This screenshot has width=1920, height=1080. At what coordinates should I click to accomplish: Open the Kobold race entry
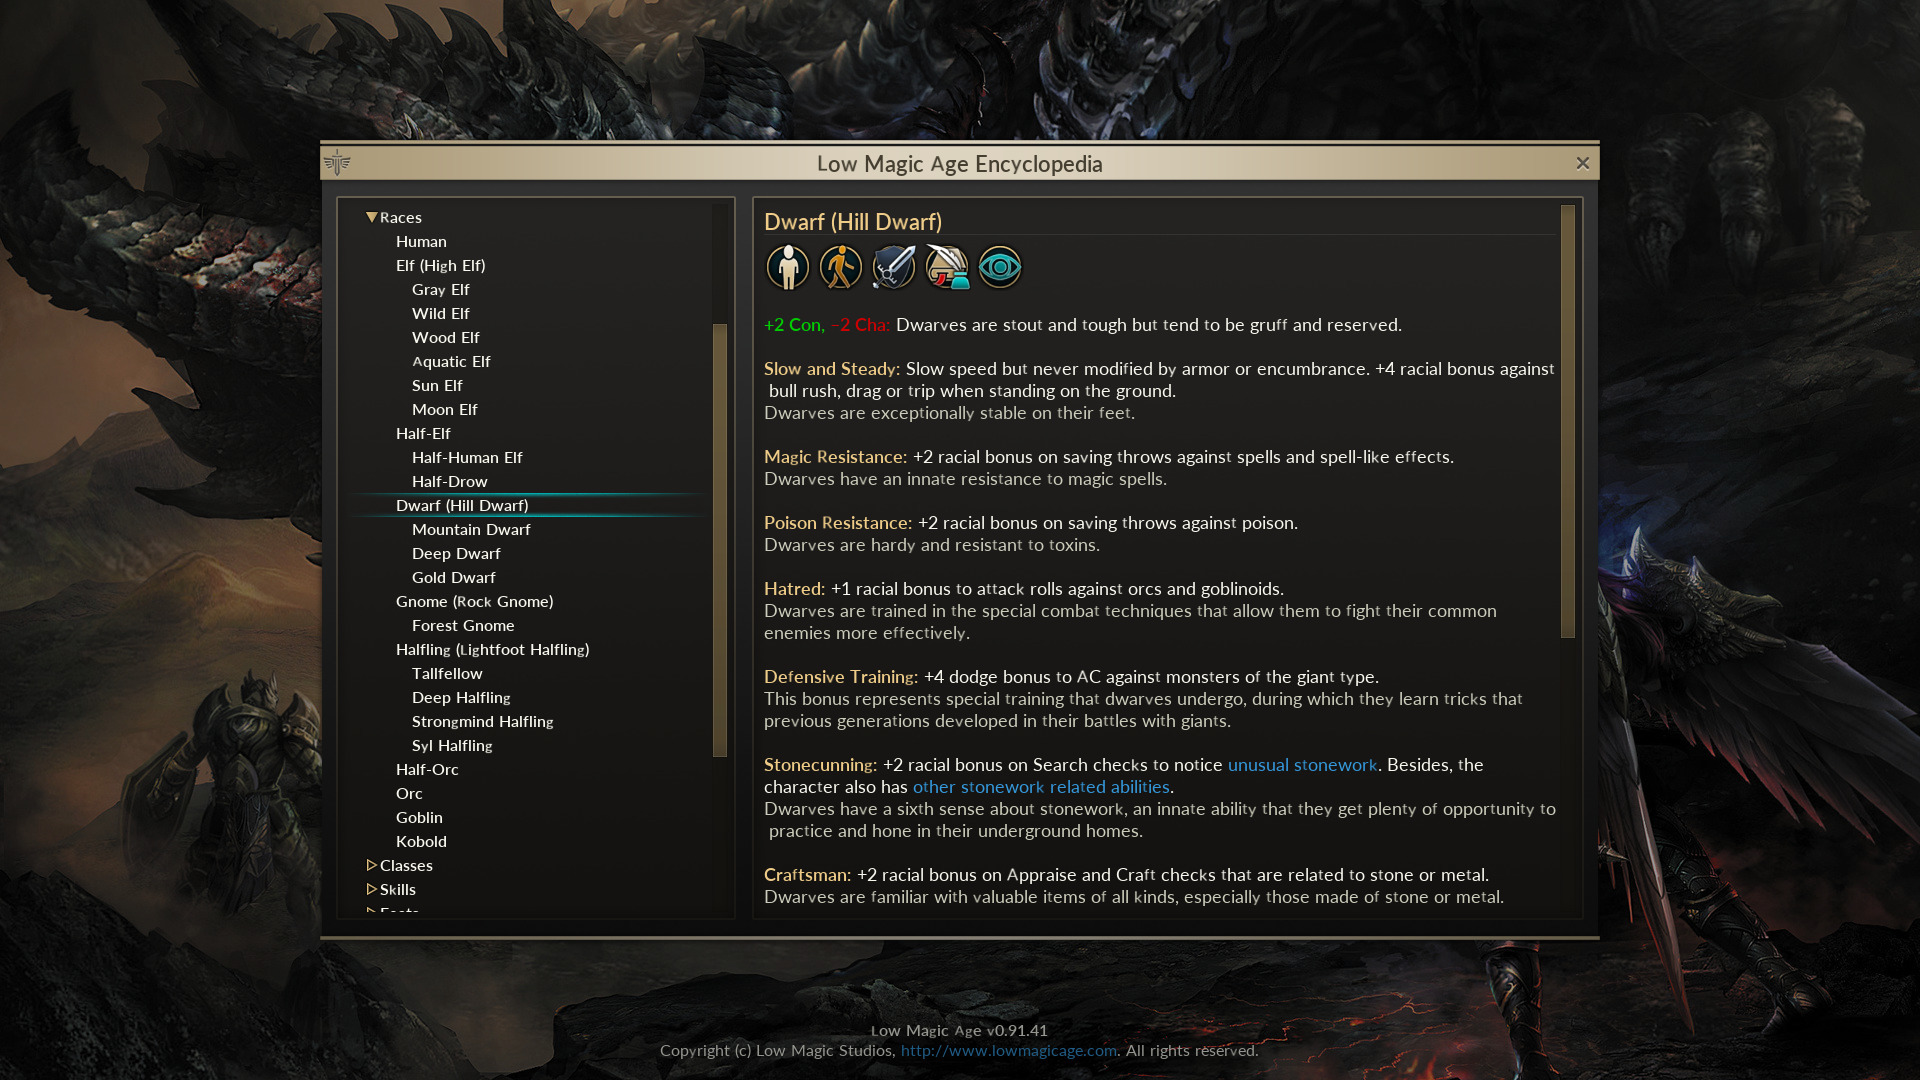(421, 841)
